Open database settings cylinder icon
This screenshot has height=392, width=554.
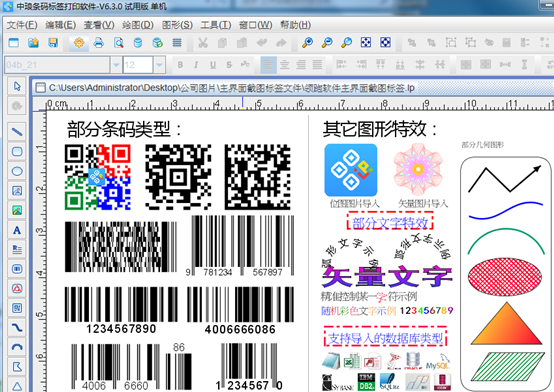pyautogui.click(x=138, y=43)
